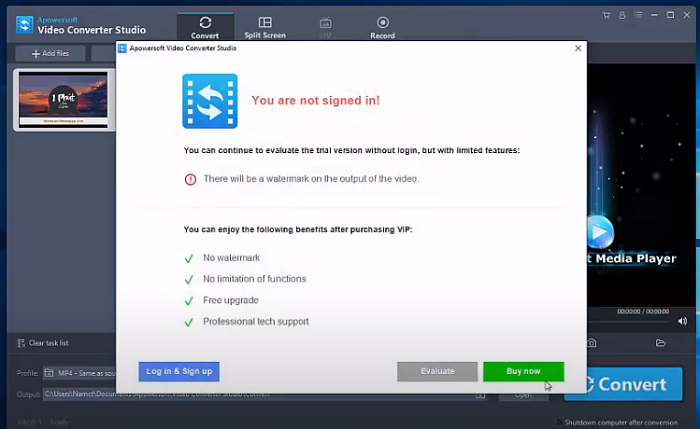This screenshot has width=700, height=429.
Task: Click the preview seek bar
Action: (628, 321)
